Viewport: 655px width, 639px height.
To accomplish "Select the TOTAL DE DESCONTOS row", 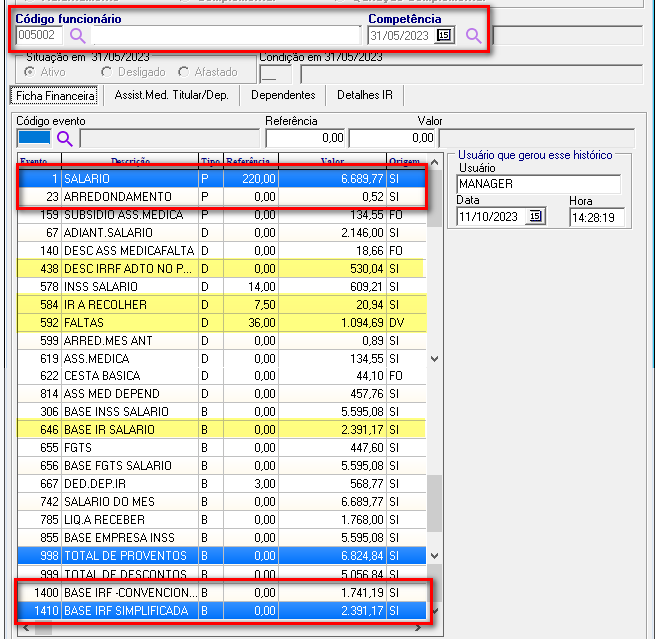I will [x=221, y=573].
